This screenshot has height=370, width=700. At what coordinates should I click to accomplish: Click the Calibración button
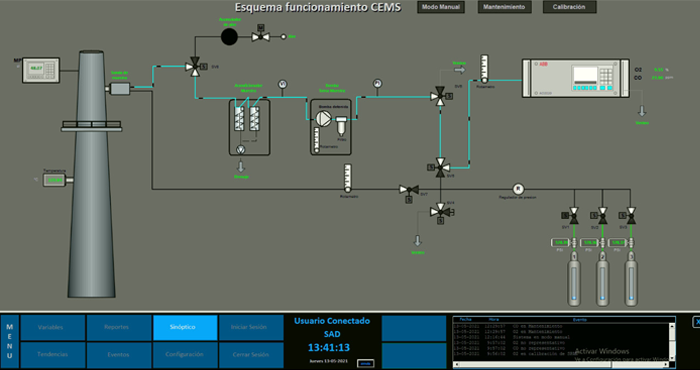(569, 7)
